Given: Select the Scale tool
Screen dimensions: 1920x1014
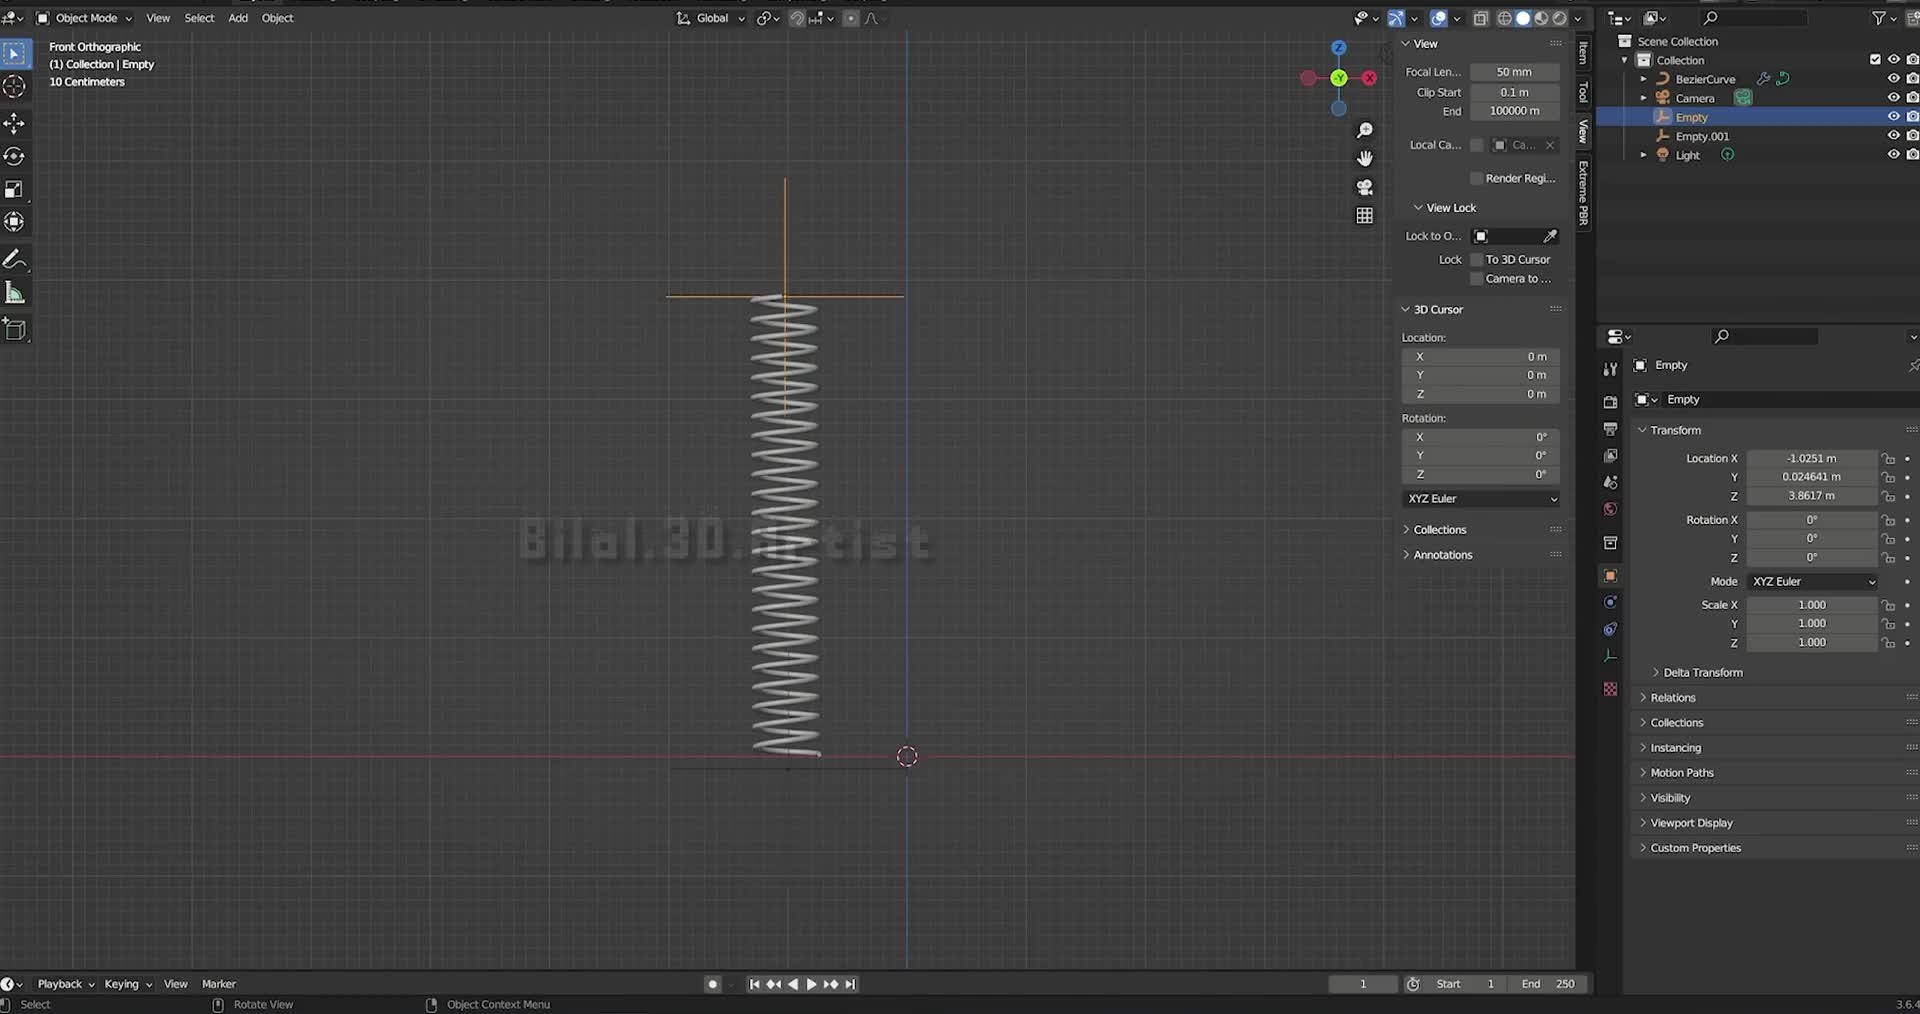Looking at the screenshot, I should pyautogui.click(x=15, y=189).
